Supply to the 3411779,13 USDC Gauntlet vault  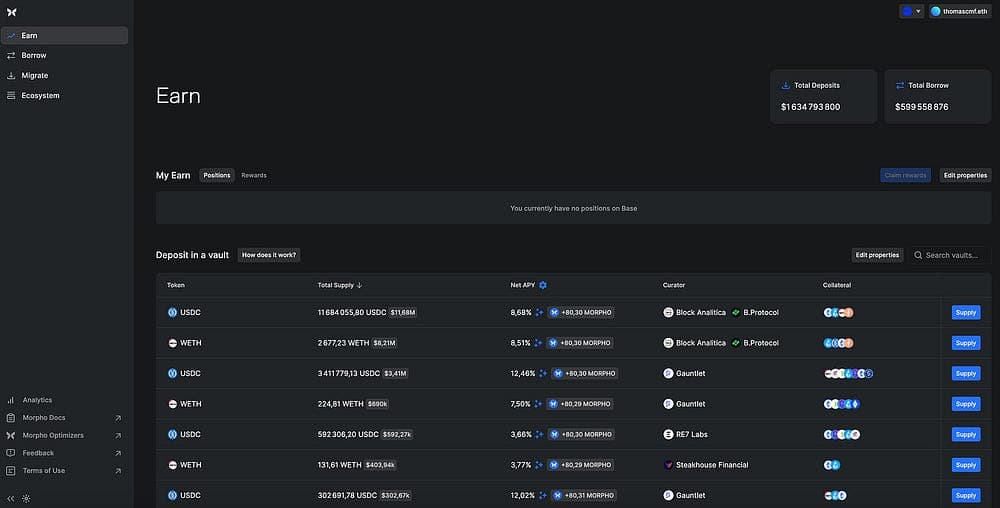point(966,374)
